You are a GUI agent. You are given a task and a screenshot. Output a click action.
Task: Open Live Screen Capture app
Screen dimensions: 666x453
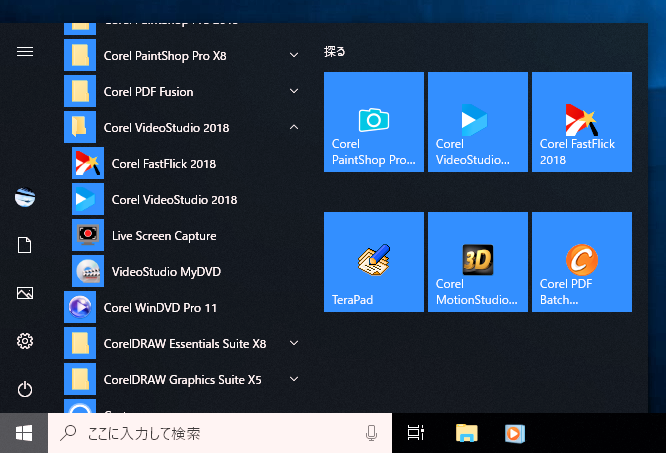[163, 236]
